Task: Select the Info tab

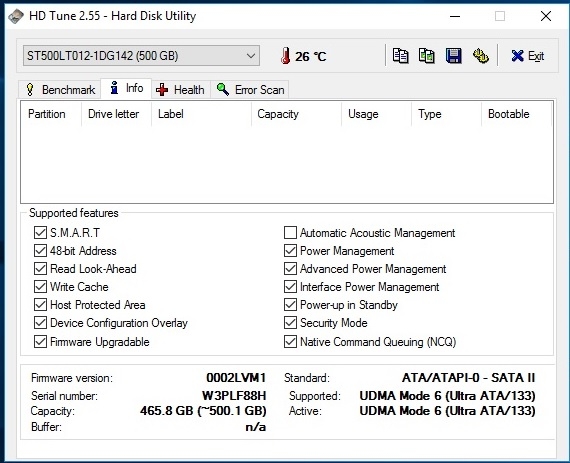Action: (x=126, y=88)
